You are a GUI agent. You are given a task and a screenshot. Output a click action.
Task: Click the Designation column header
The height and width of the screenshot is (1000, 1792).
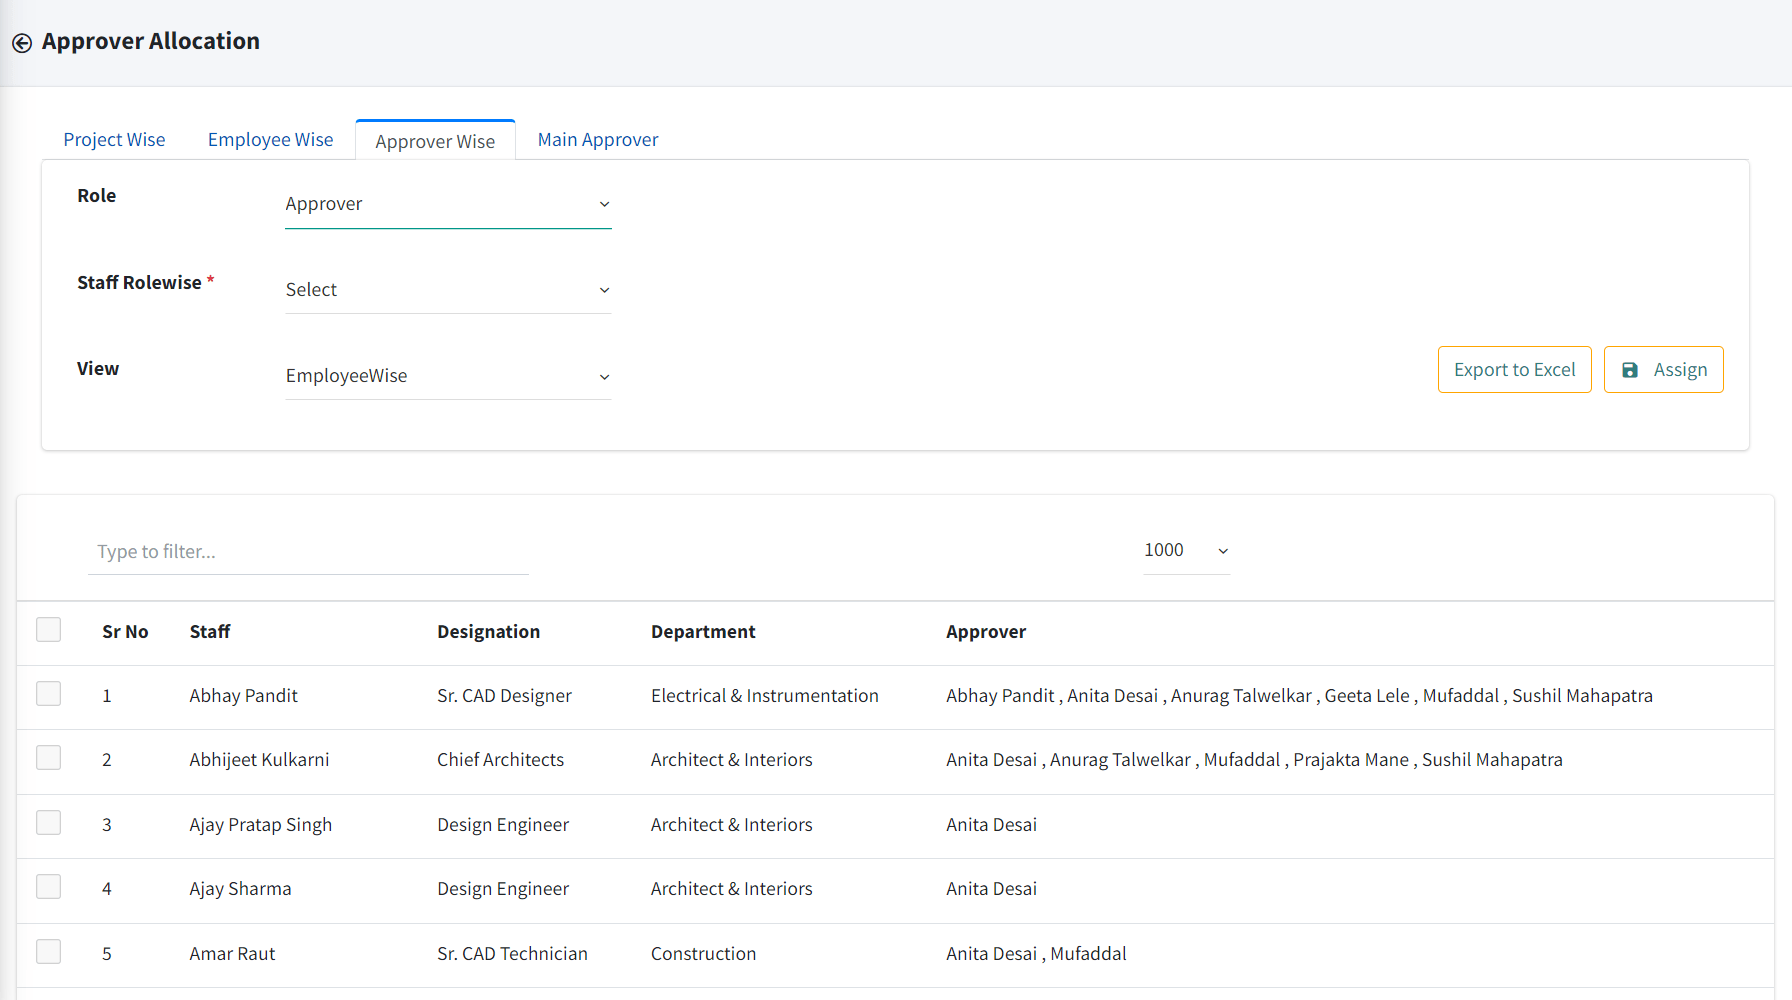488,632
